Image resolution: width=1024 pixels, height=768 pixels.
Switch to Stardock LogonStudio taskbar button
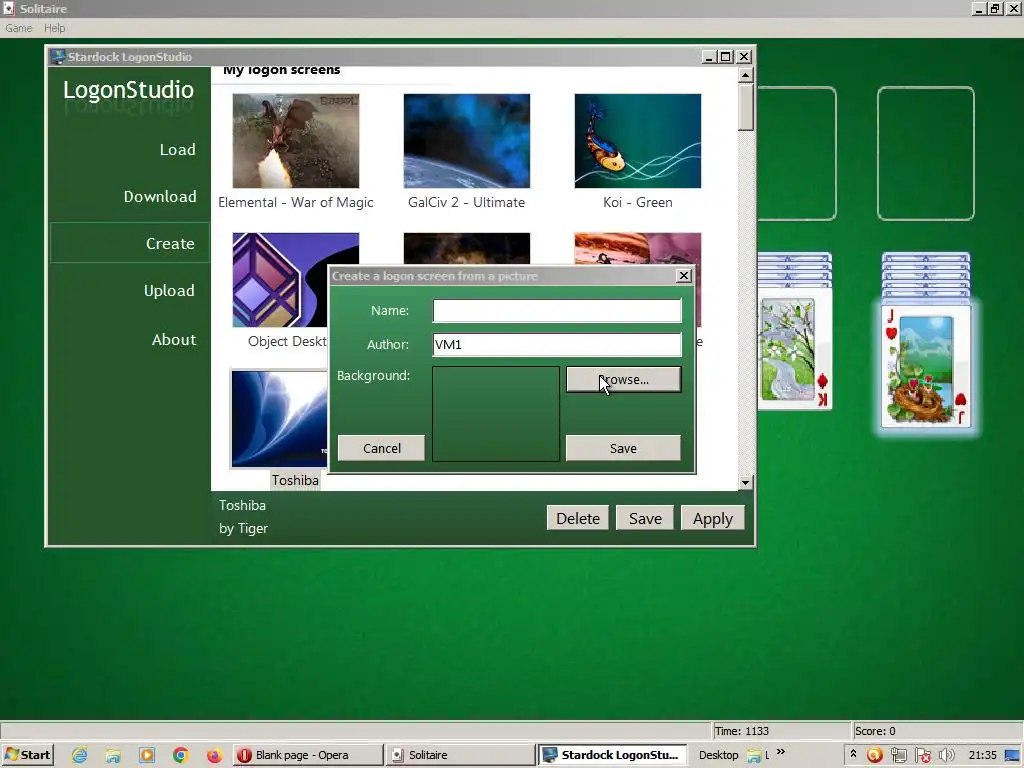coord(613,755)
